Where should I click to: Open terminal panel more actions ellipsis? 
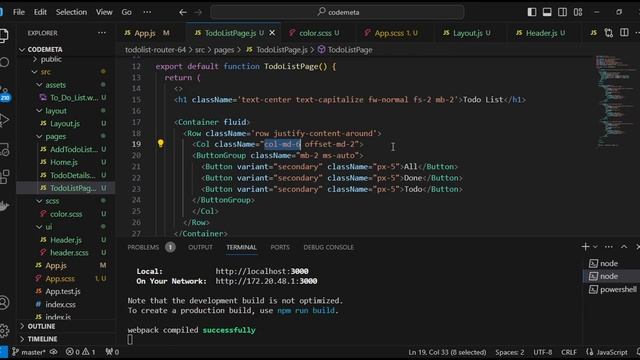(x=609, y=247)
